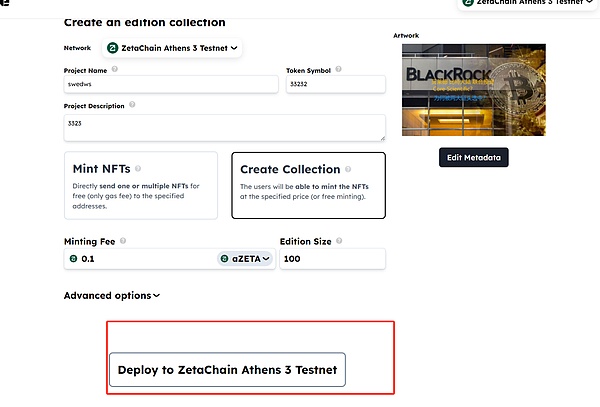
Task: Click the Token Symbol input field
Action: 335,85
